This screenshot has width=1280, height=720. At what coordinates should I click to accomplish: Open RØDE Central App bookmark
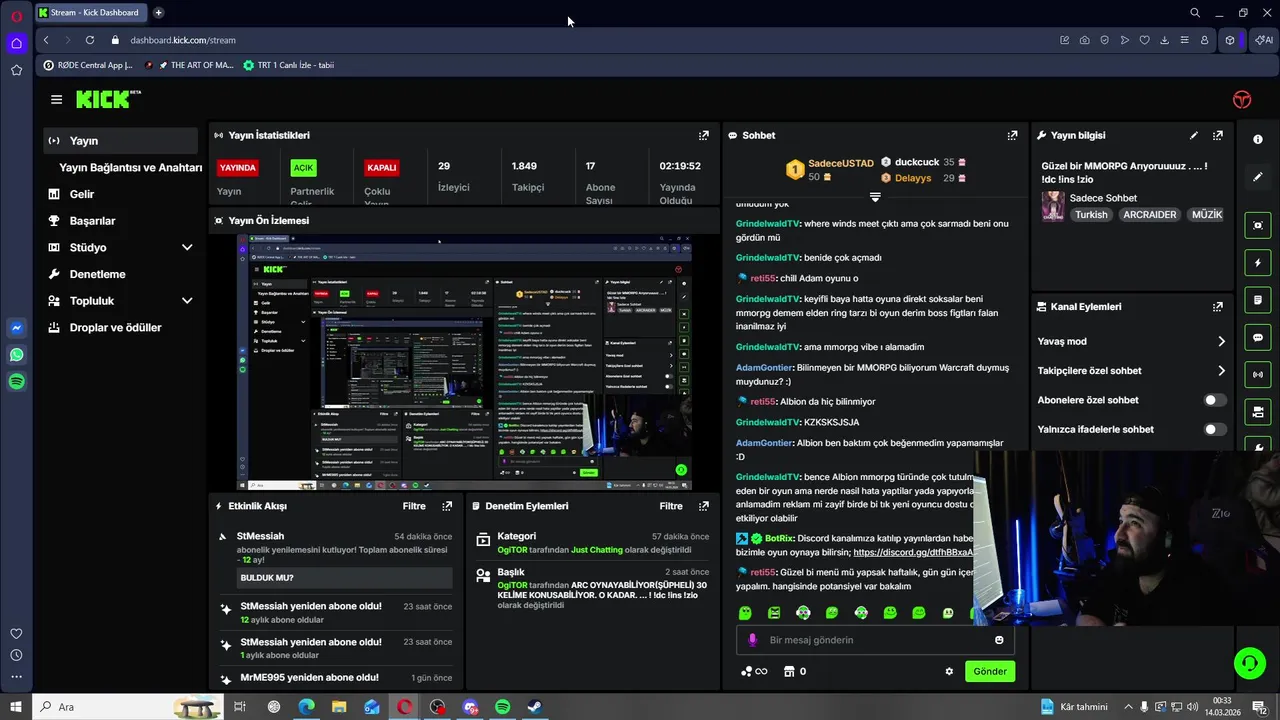coord(88,65)
